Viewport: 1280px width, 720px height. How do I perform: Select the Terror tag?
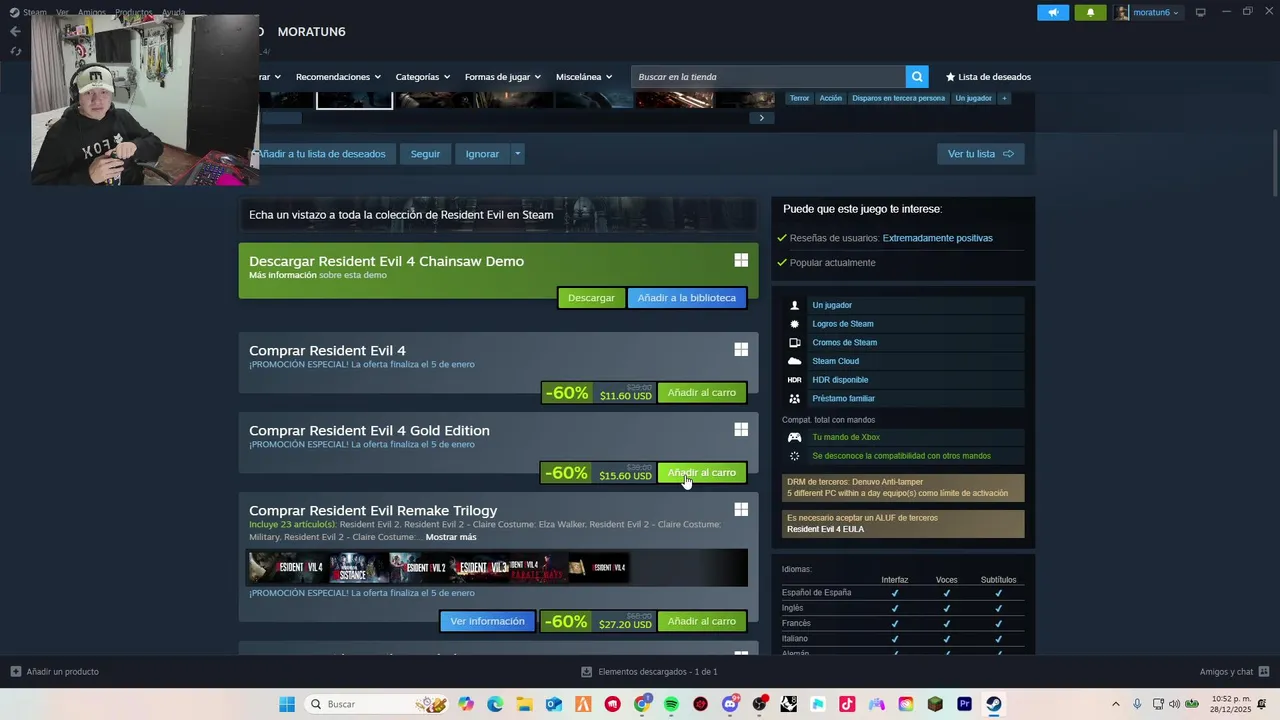click(x=799, y=98)
